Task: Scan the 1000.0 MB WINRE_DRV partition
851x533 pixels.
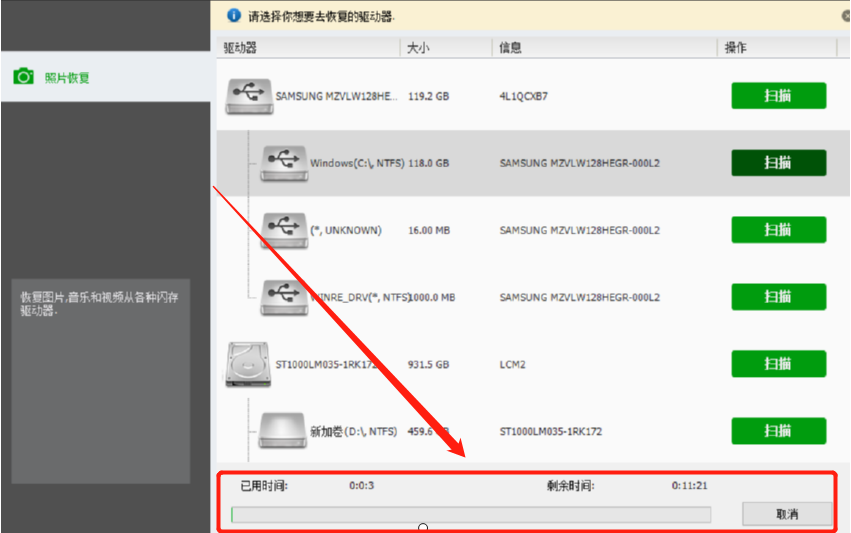Action: (x=778, y=297)
